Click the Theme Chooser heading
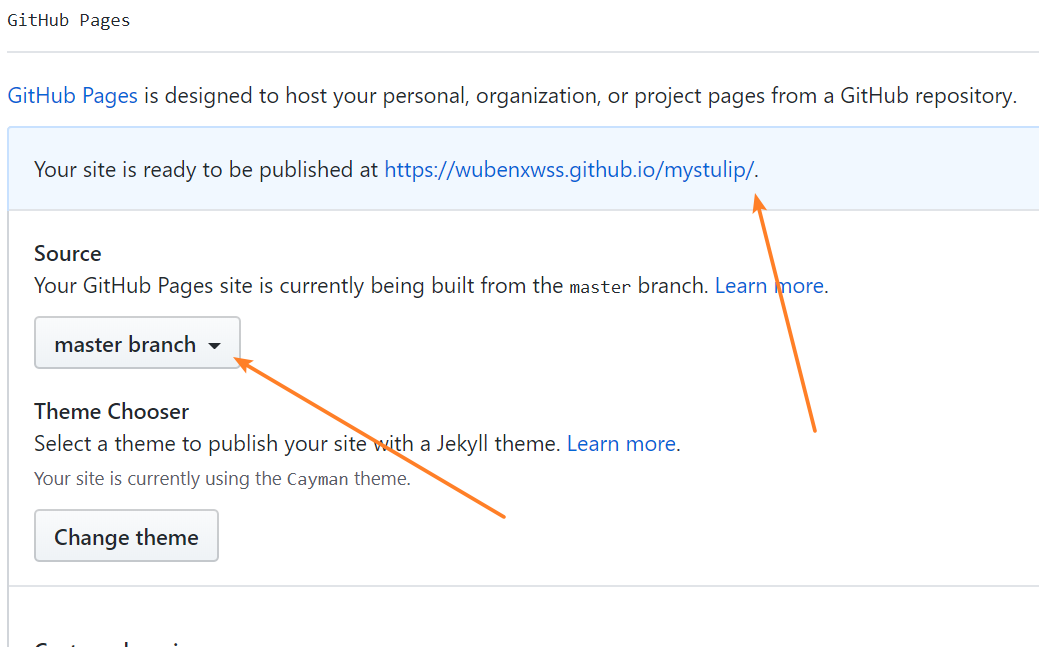This screenshot has width=1039, height=647. (x=111, y=412)
